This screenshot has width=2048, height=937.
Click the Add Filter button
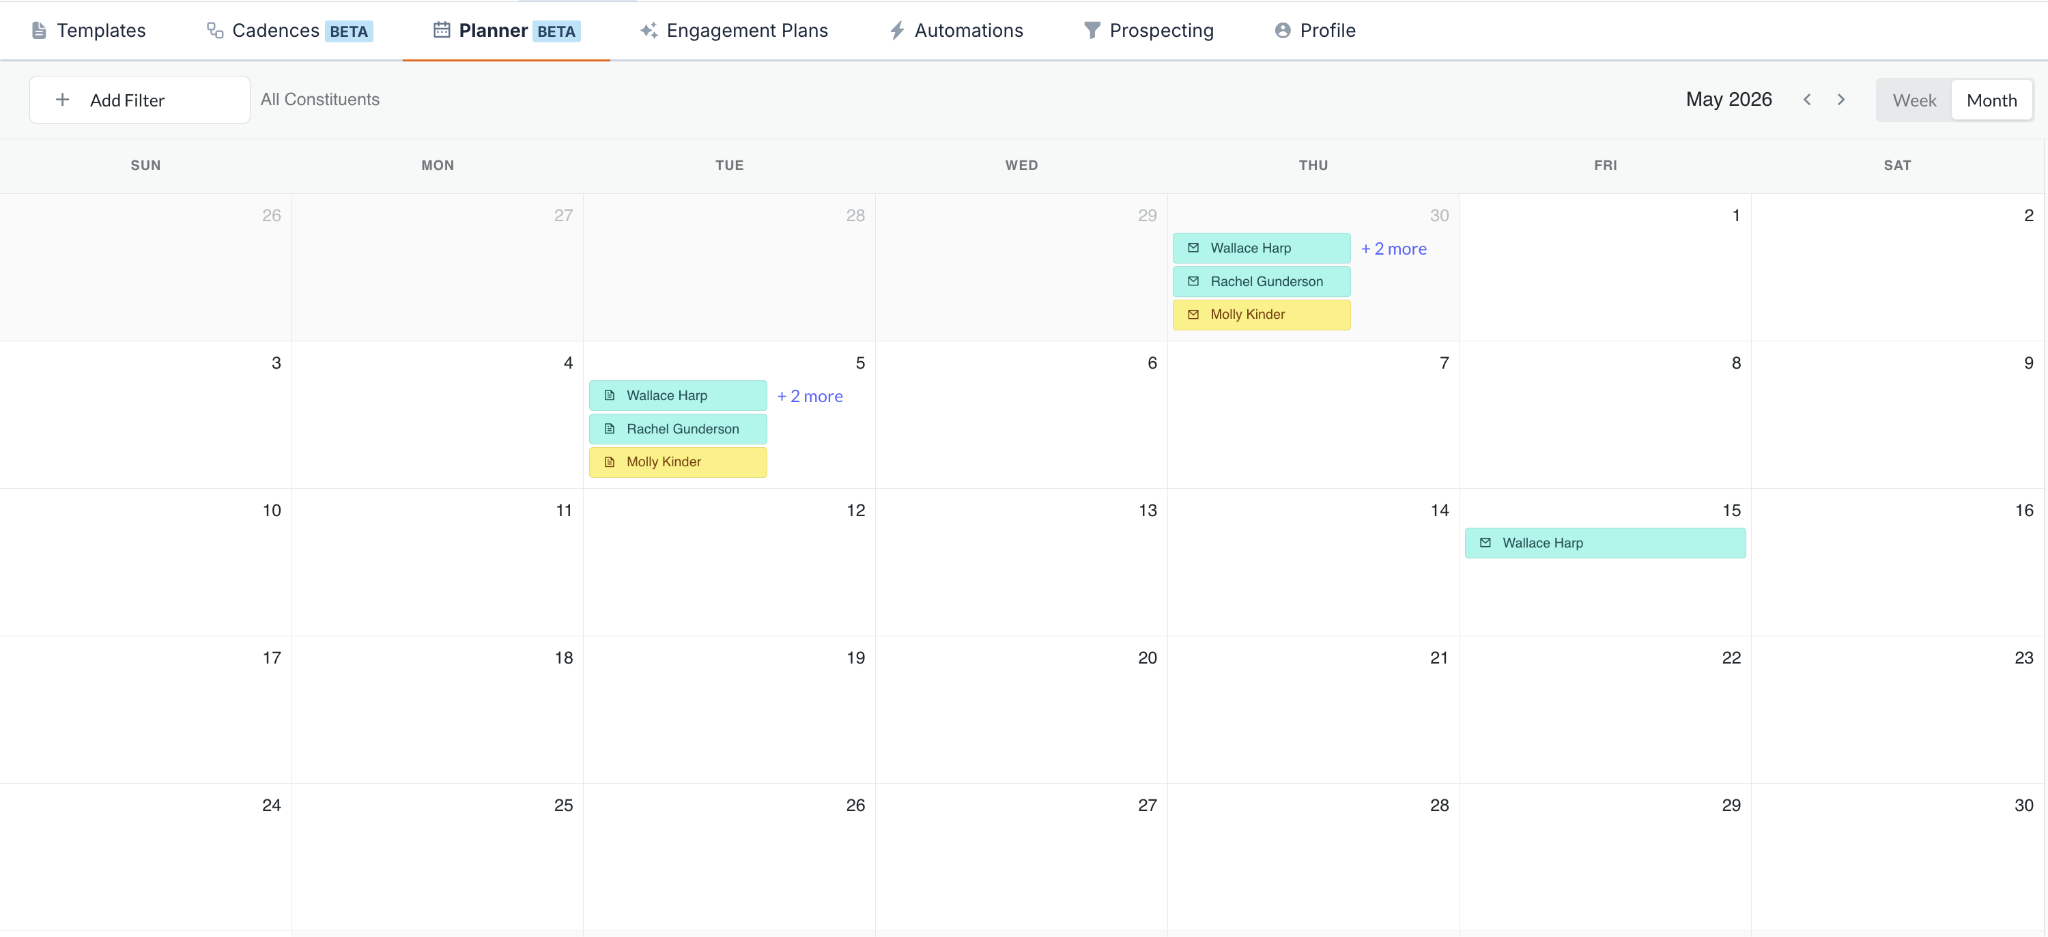[x=140, y=100]
